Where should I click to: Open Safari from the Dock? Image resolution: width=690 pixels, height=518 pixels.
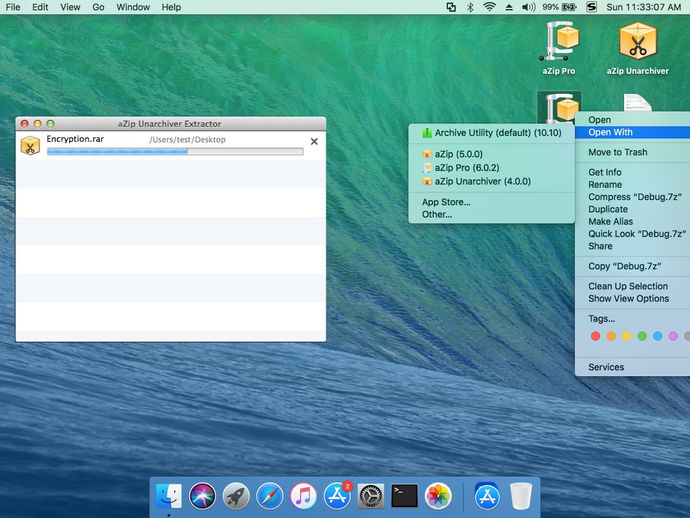click(269, 496)
